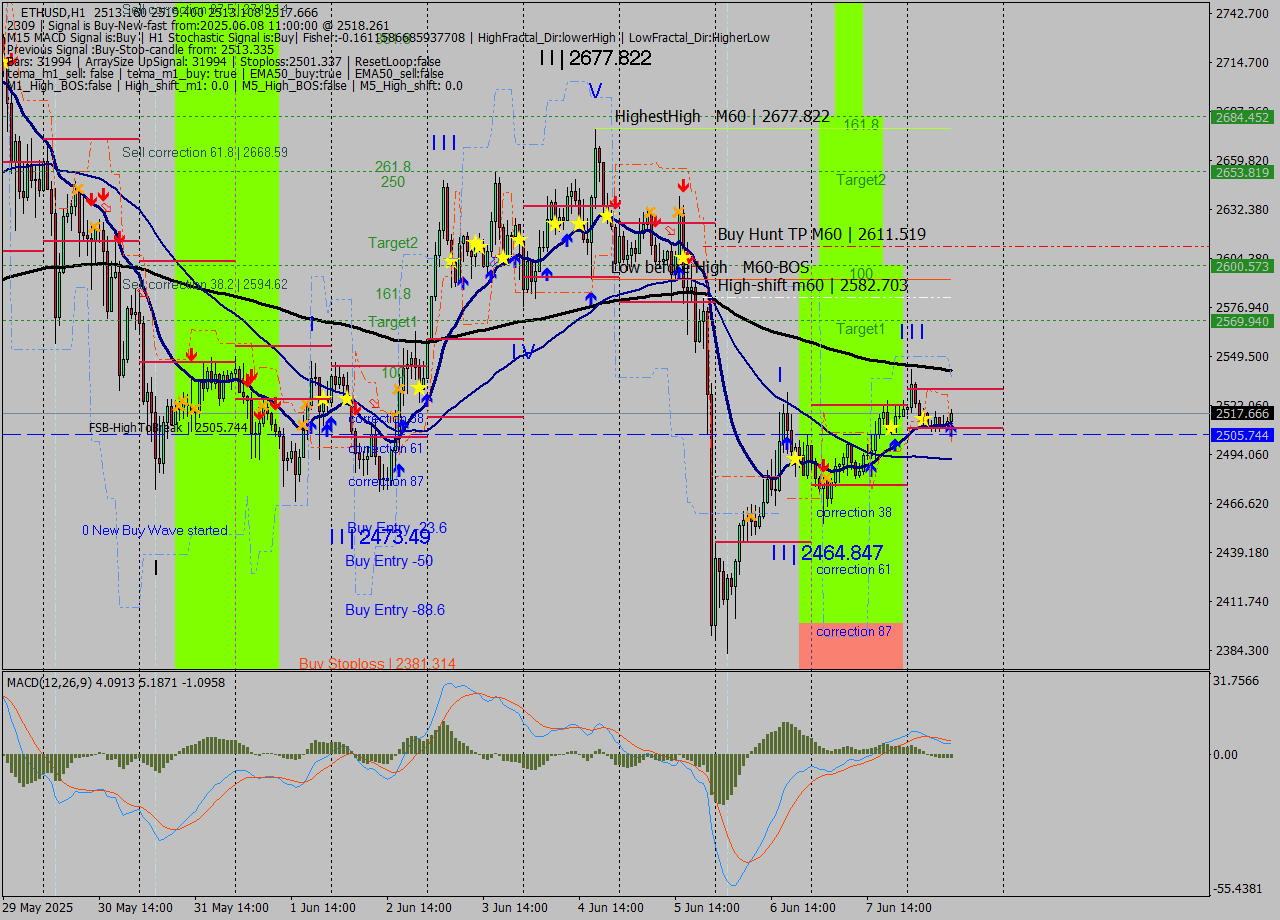The image size is (1280, 920).
Task: Click a blue buy arrow near the 6 Jun lows
Action: pyautogui.click(x=871, y=467)
